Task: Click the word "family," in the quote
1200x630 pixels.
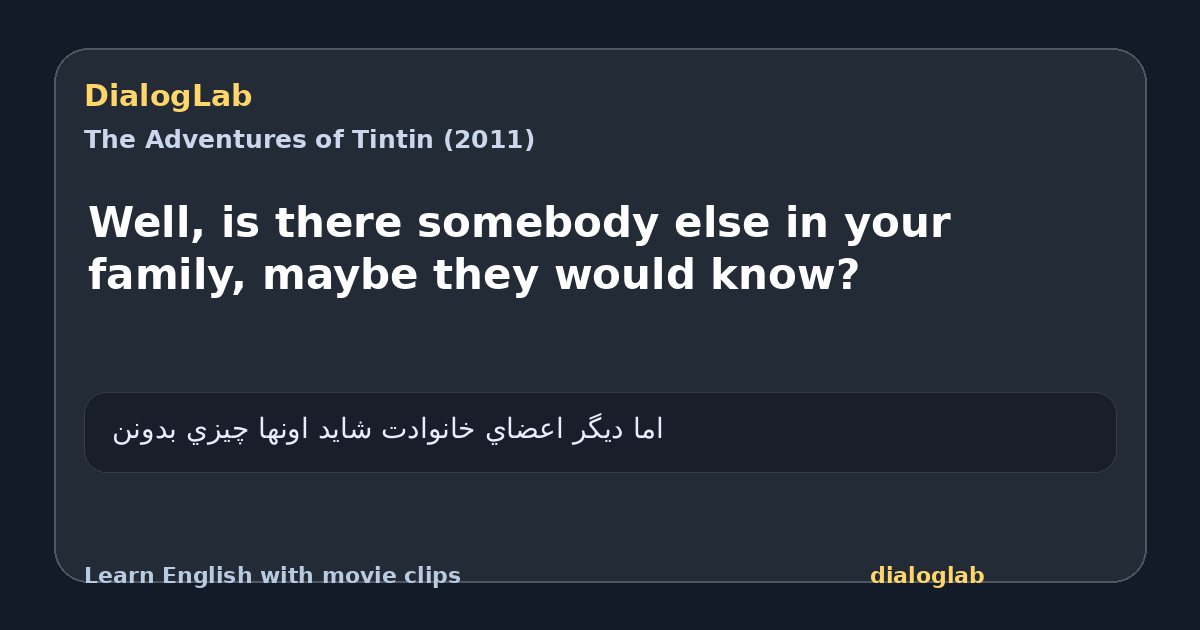Action: [x=167, y=275]
